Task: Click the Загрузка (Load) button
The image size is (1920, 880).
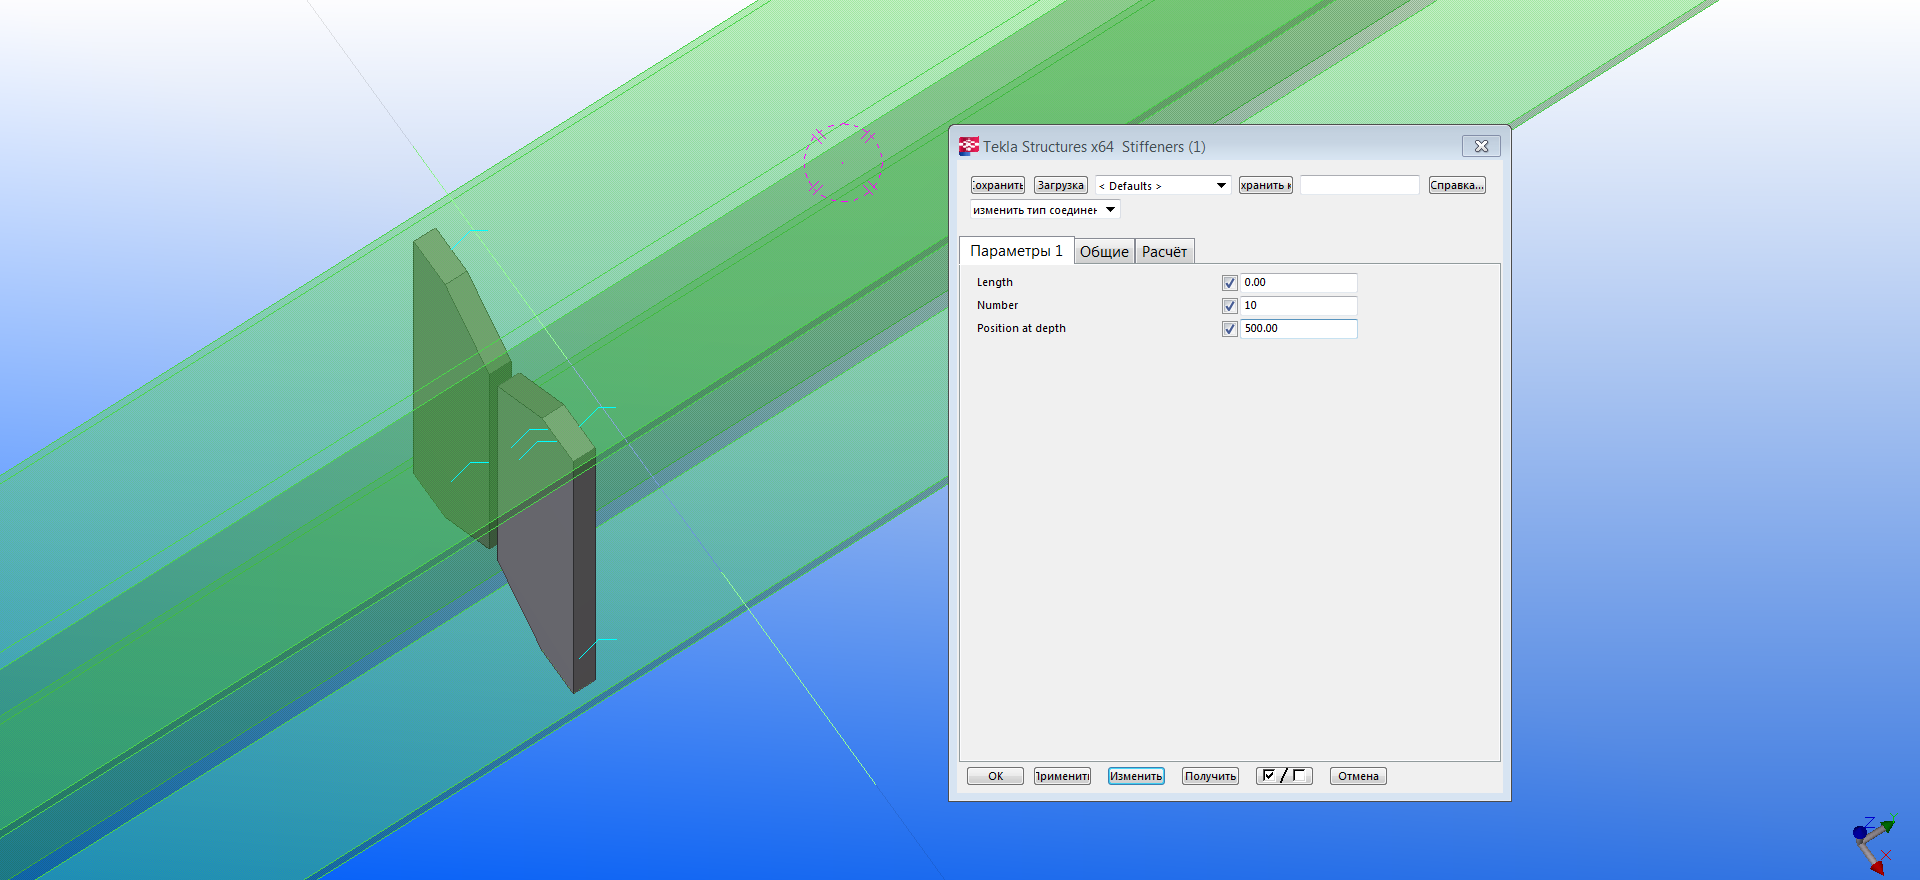Action: [x=1060, y=186]
